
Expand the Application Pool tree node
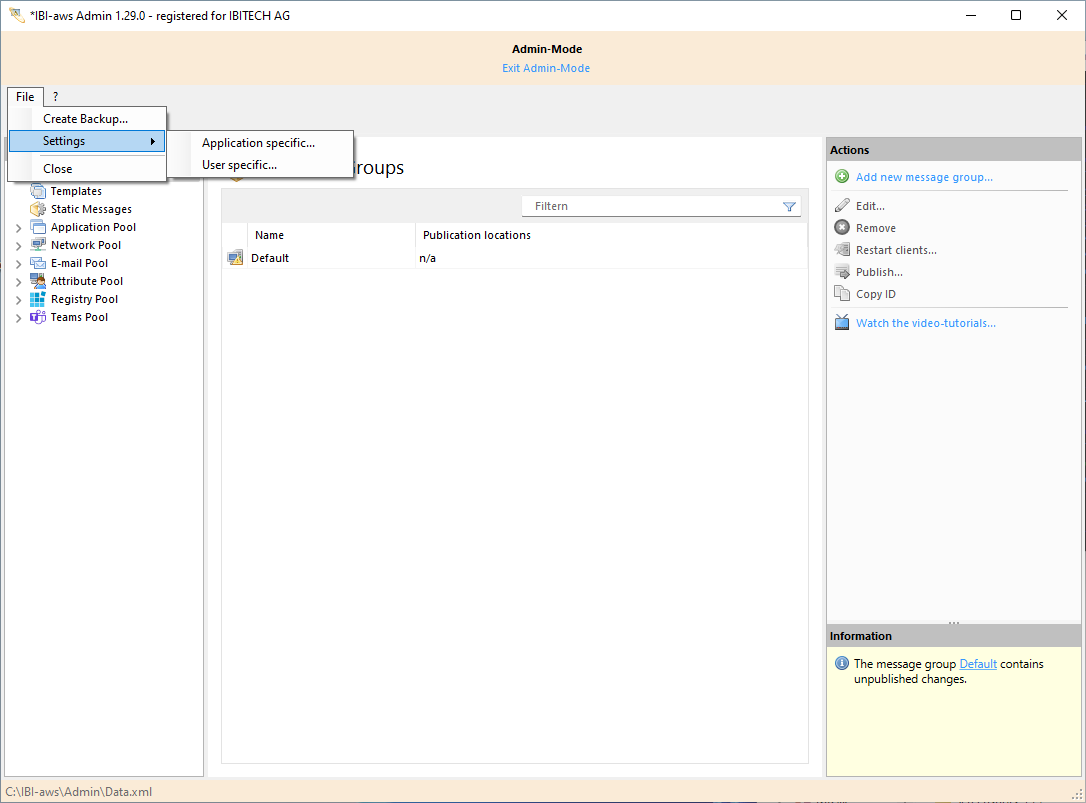(18, 228)
